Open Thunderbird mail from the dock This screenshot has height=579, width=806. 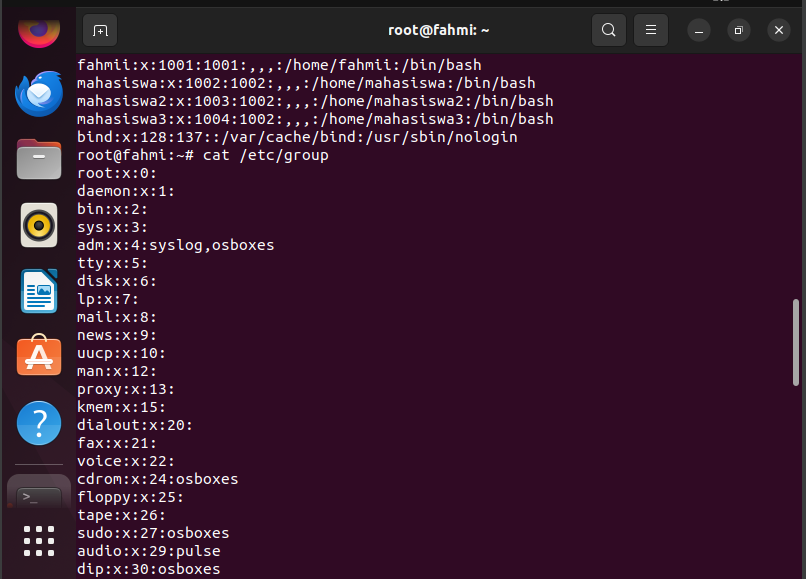pos(39,94)
